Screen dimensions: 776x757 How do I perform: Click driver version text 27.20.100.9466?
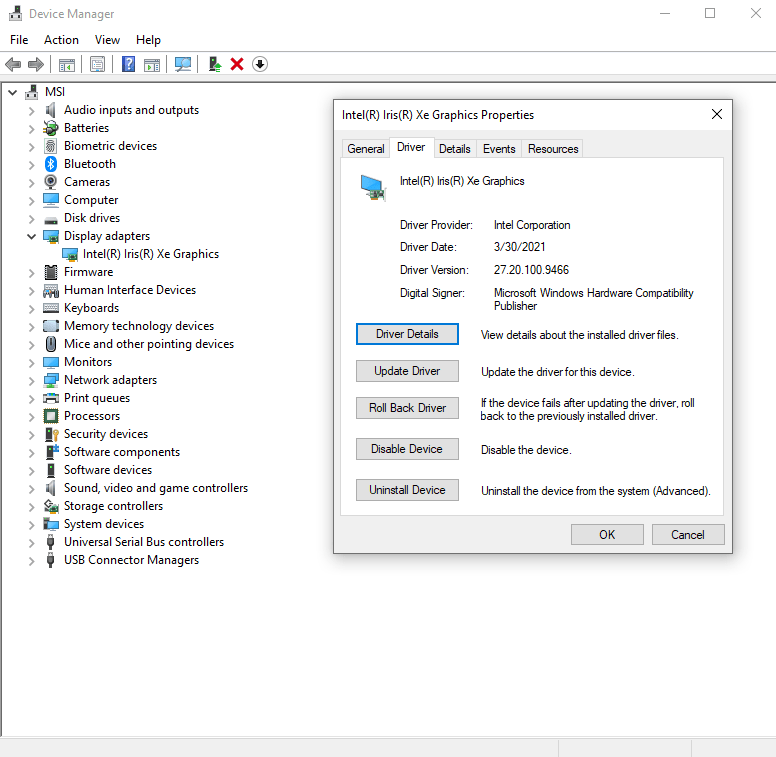click(x=531, y=270)
